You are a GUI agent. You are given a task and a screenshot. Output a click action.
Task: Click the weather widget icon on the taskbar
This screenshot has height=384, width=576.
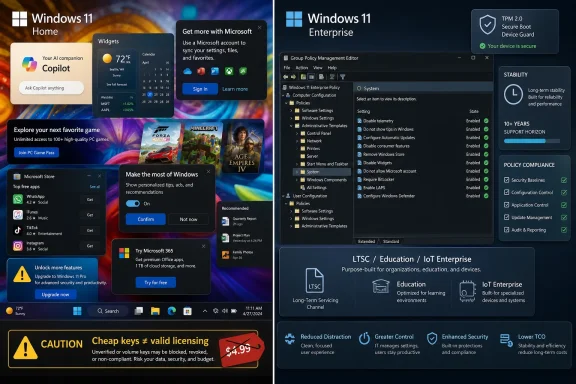(x=9, y=311)
